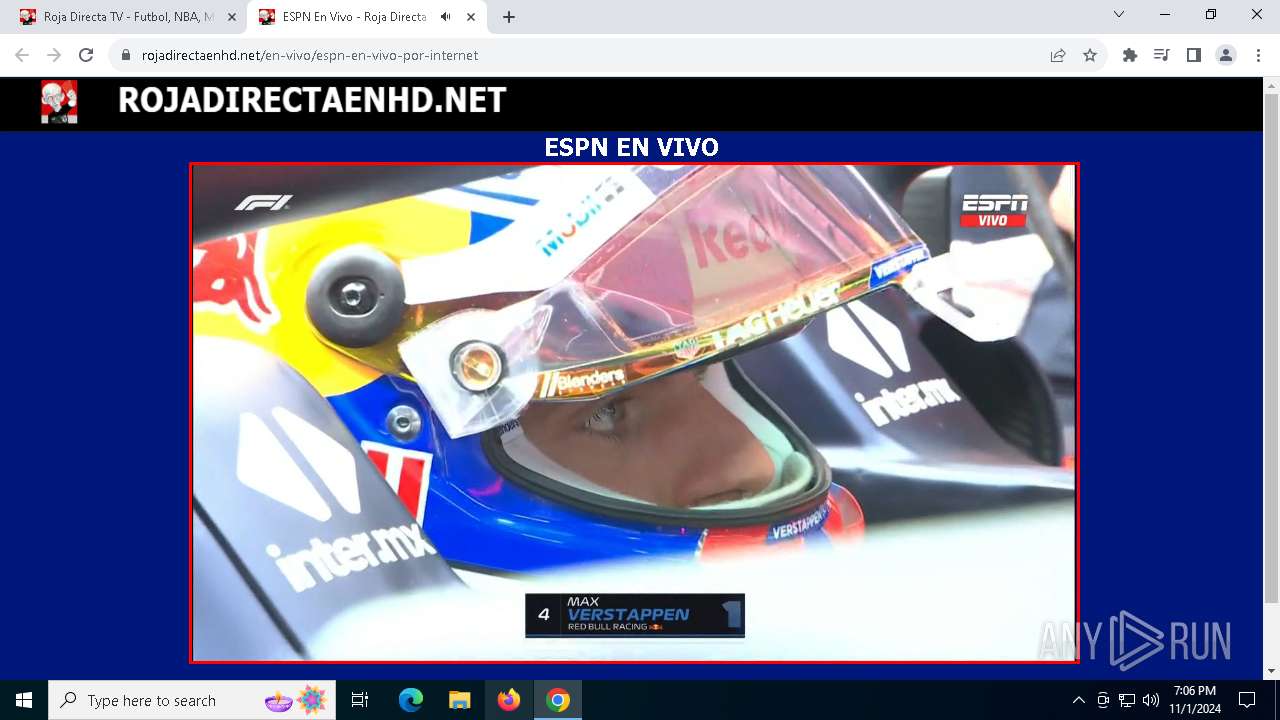This screenshot has width=1280, height=720.
Task: Go back to the previous page
Action: (x=22, y=56)
